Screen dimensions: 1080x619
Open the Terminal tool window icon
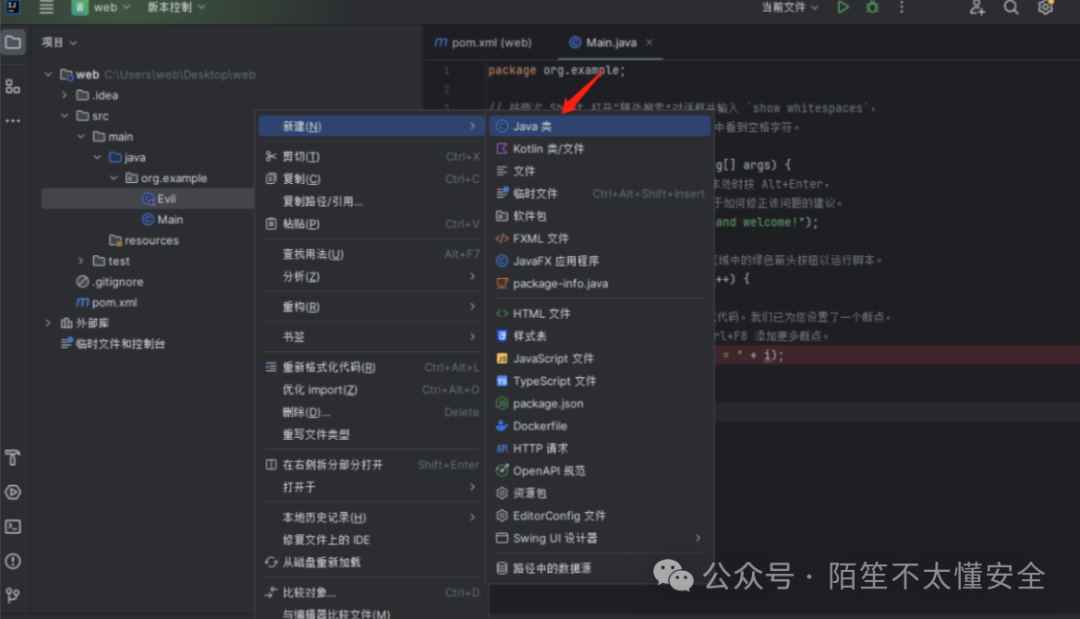pyautogui.click(x=13, y=527)
